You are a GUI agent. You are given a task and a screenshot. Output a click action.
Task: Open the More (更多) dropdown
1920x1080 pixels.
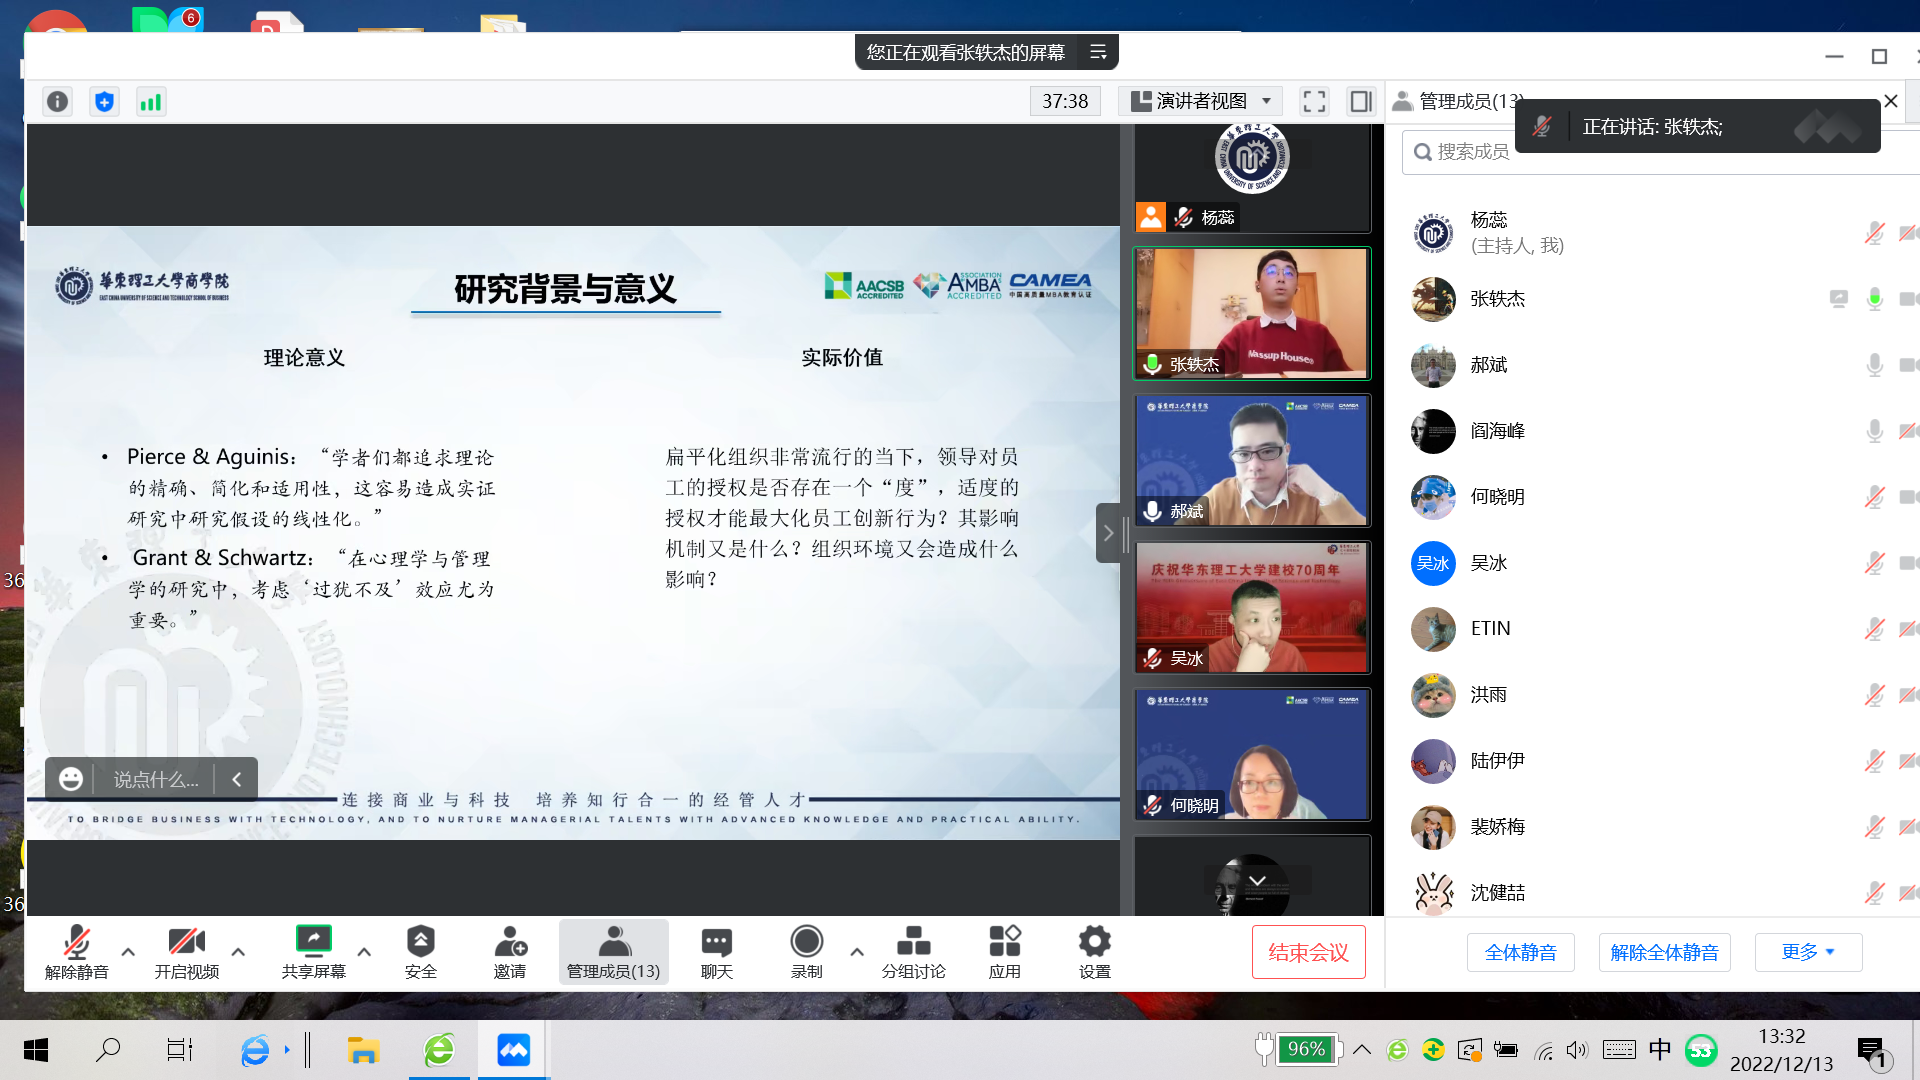tap(1808, 952)
